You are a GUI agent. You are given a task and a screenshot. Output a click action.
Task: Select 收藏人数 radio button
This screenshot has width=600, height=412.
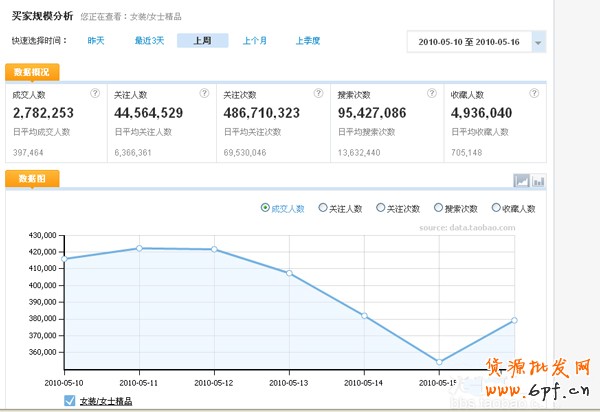(x=496, y=208)
